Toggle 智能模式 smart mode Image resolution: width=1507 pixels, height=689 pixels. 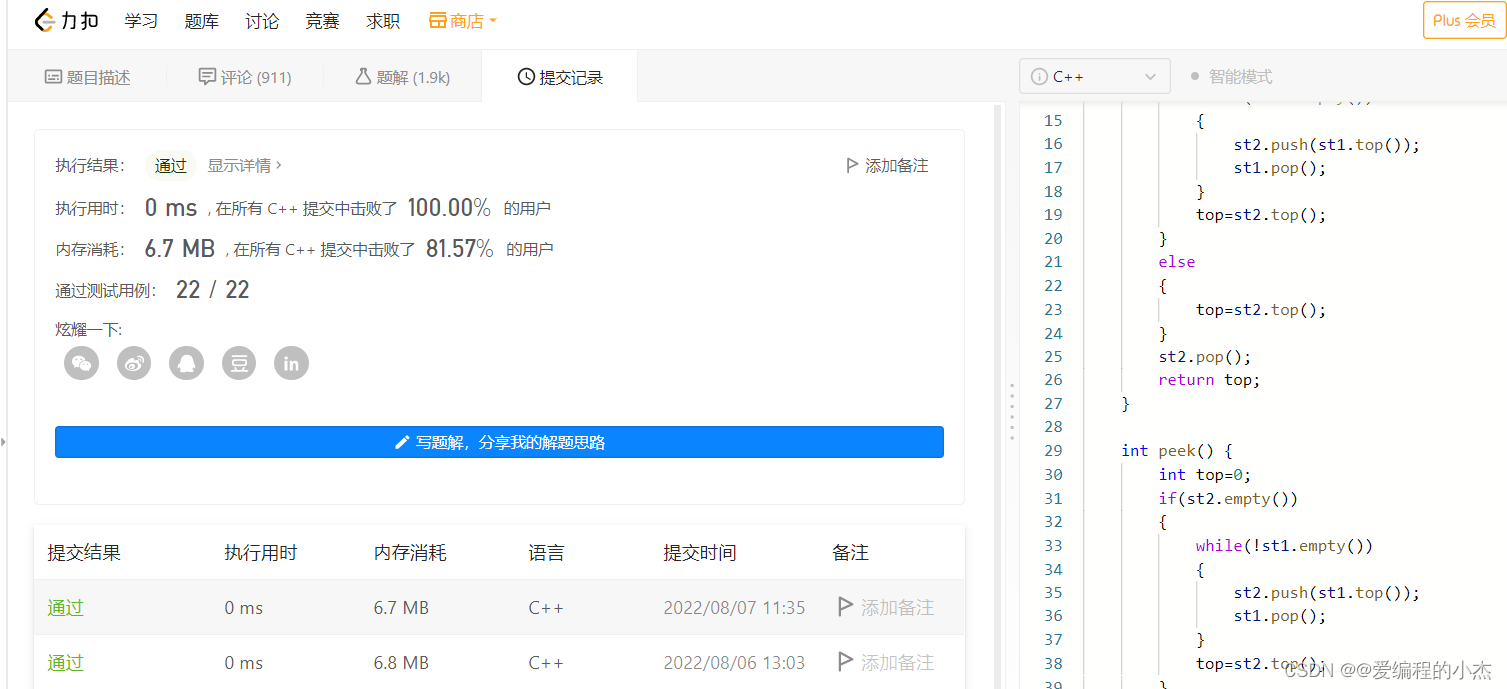pos(1230,77)
